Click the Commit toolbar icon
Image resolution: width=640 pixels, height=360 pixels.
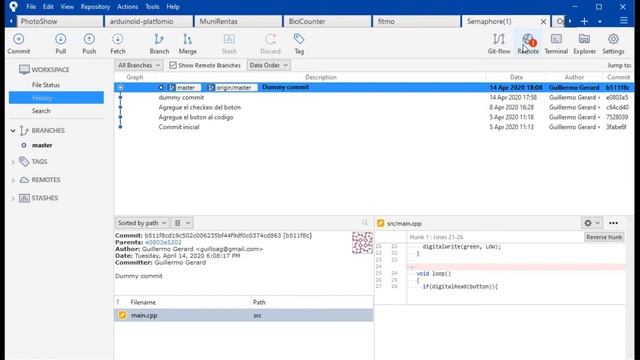point(18,44)
